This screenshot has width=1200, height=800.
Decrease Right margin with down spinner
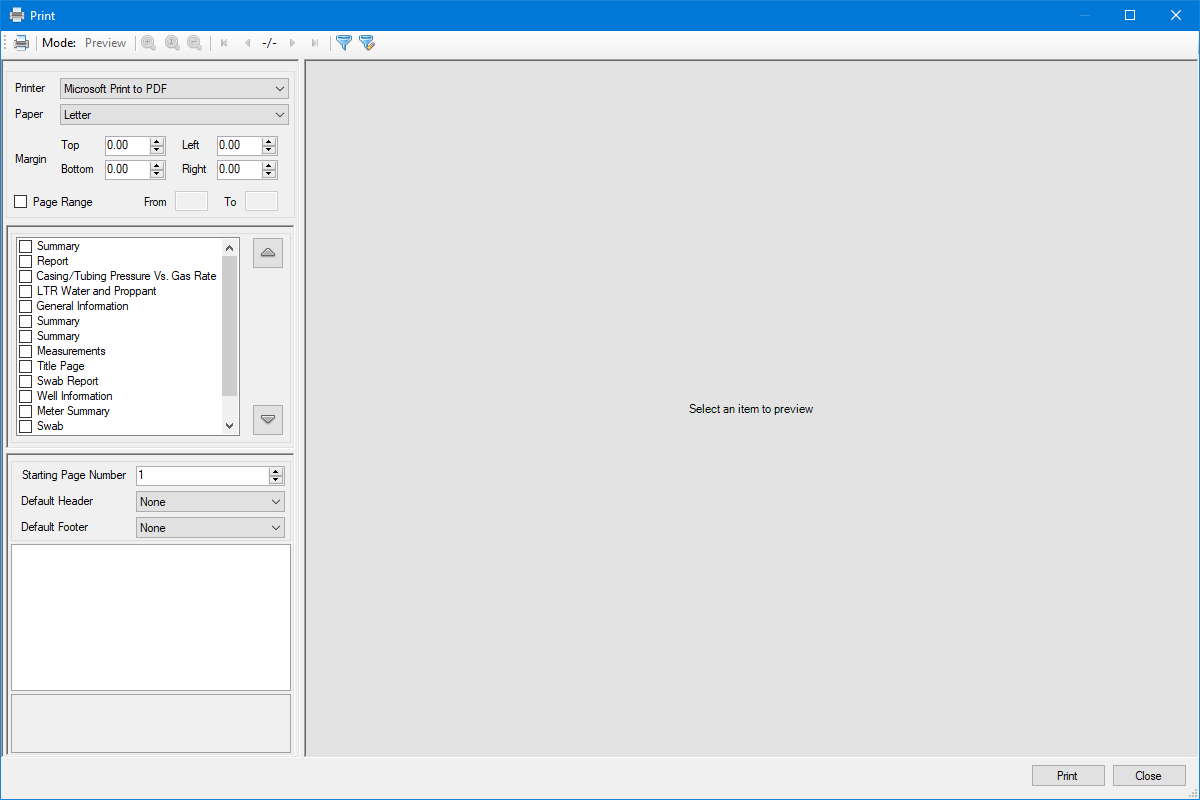(x=268, y=174)
